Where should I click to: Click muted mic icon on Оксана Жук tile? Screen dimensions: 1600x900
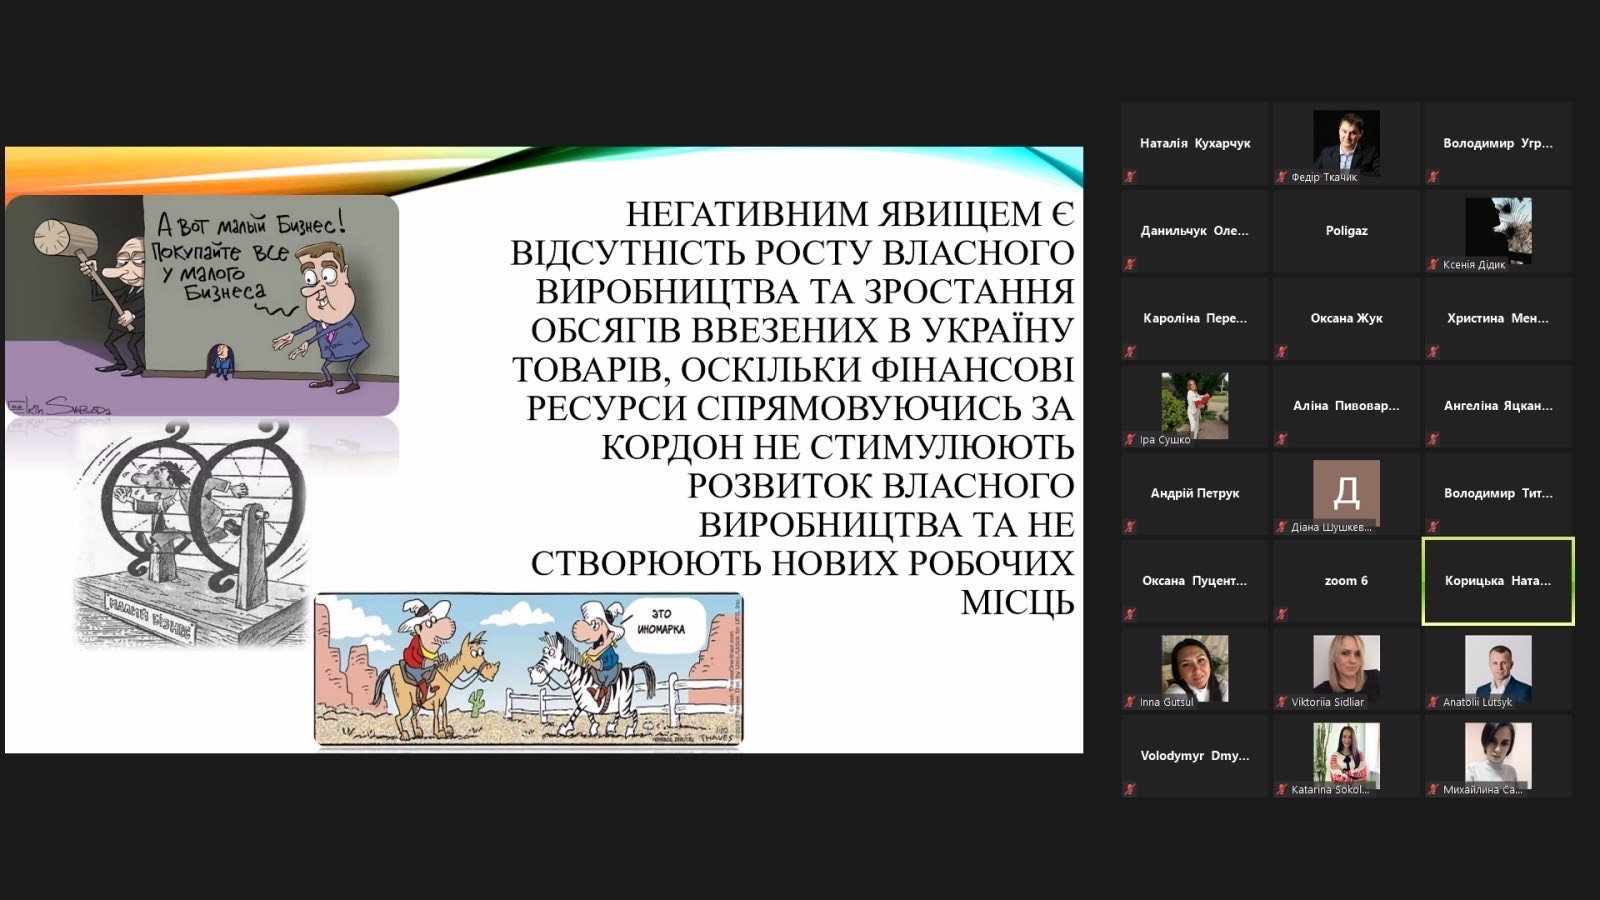tap(1281, 352)
